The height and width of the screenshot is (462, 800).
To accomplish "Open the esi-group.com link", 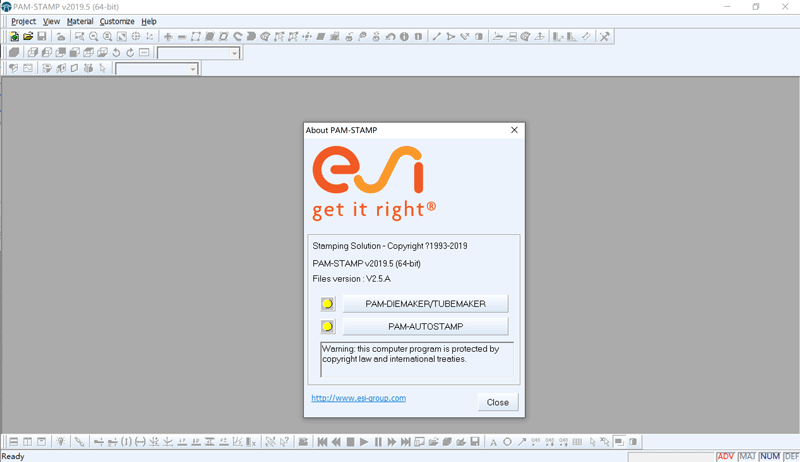I will [x=359, y=398].
